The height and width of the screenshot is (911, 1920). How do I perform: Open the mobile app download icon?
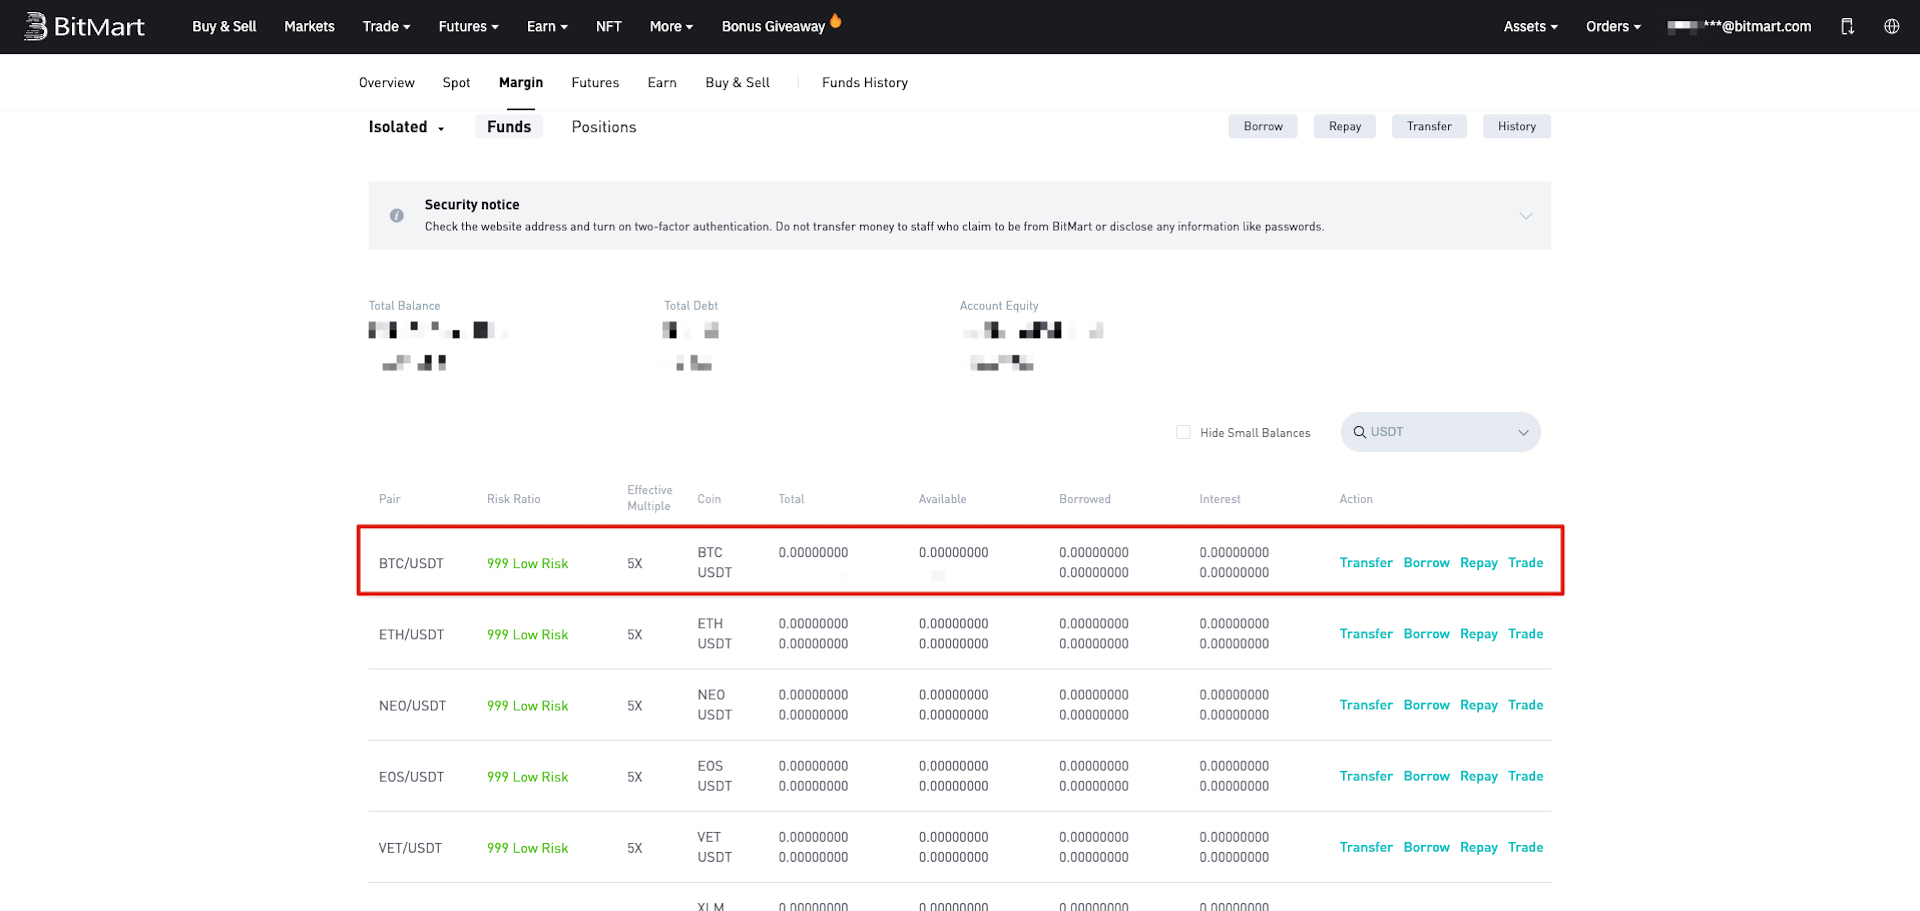(x=1847, y=27)
